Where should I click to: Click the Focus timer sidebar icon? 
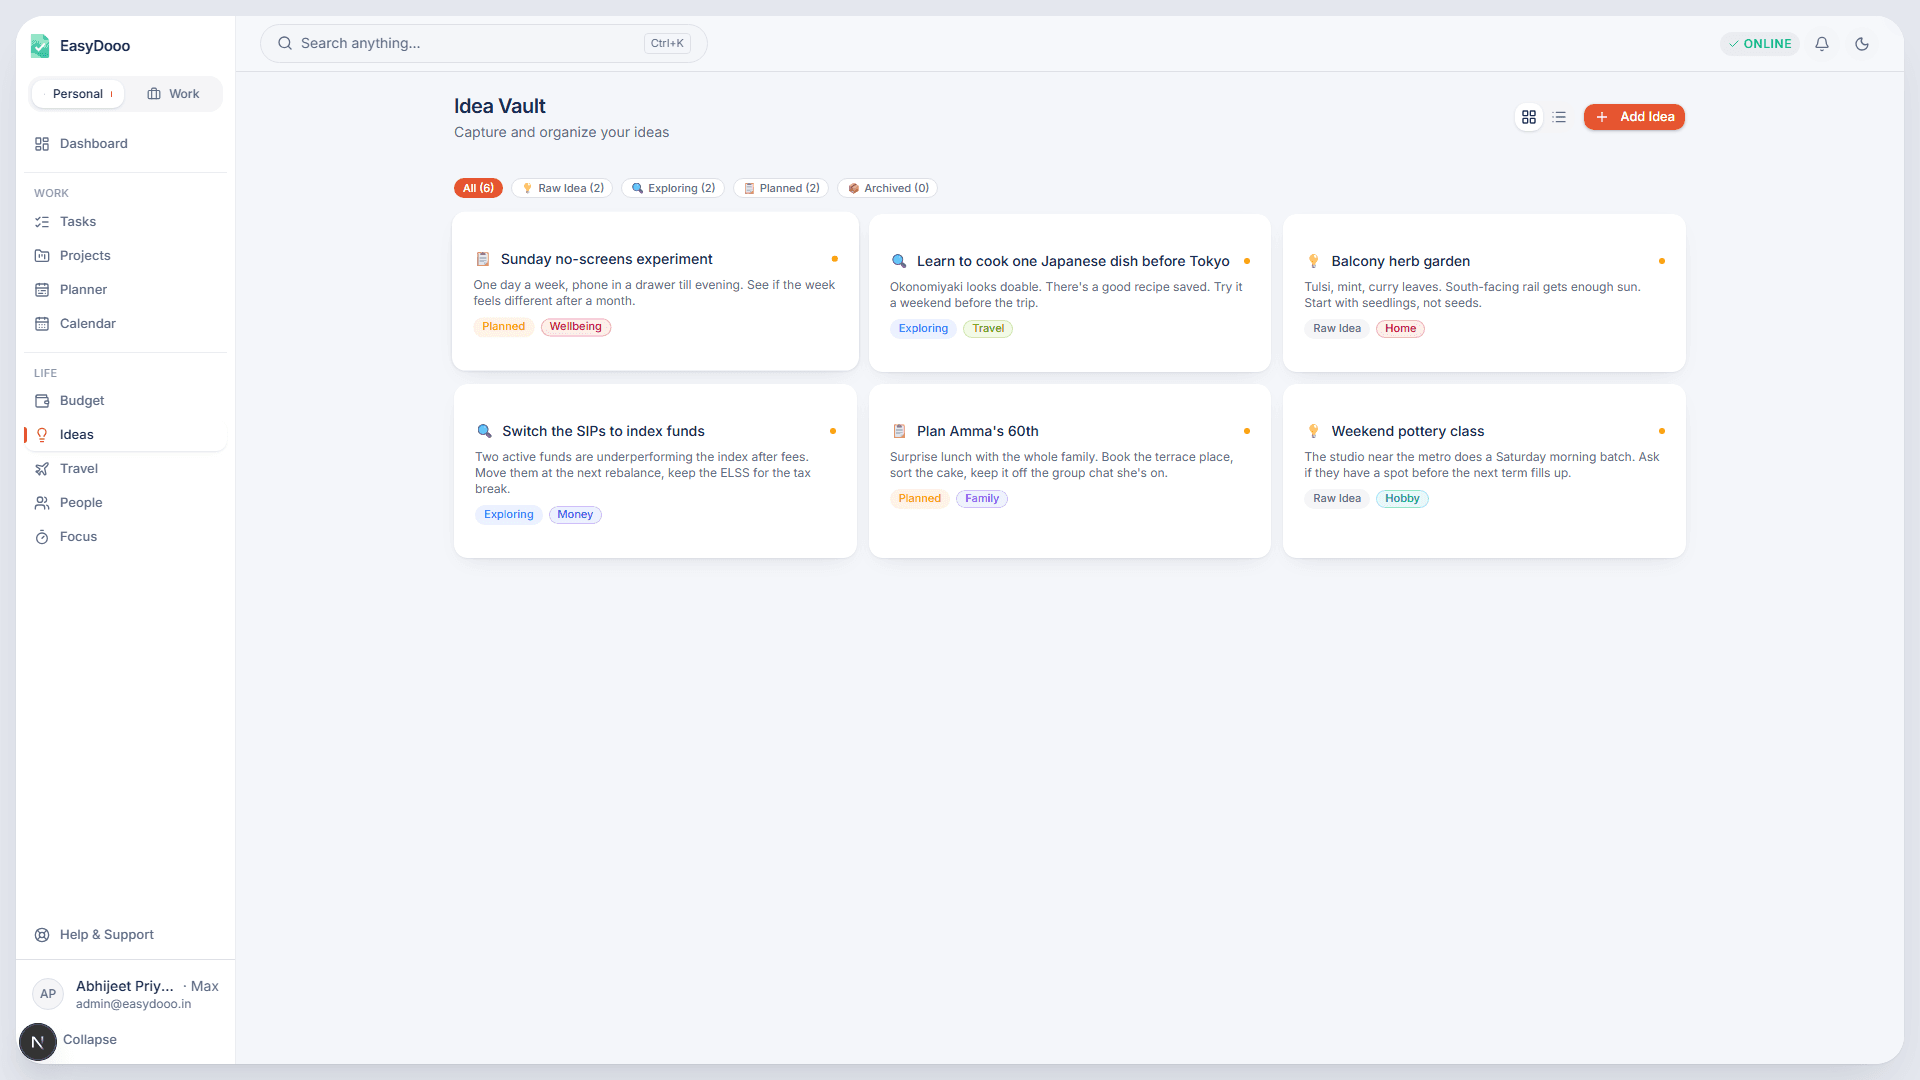pyautogui.click(x=42, y=537)
